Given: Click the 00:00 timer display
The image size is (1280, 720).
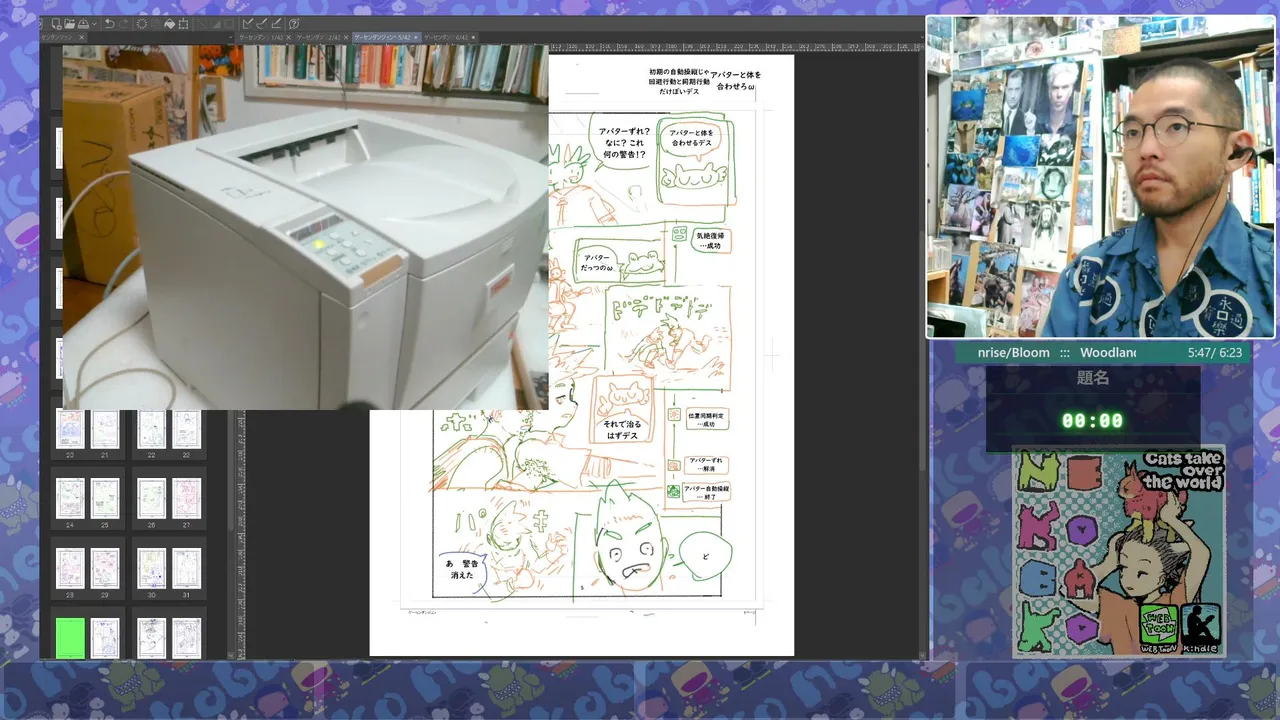Looking at the screenshot, I should [x=1092, y=421].
